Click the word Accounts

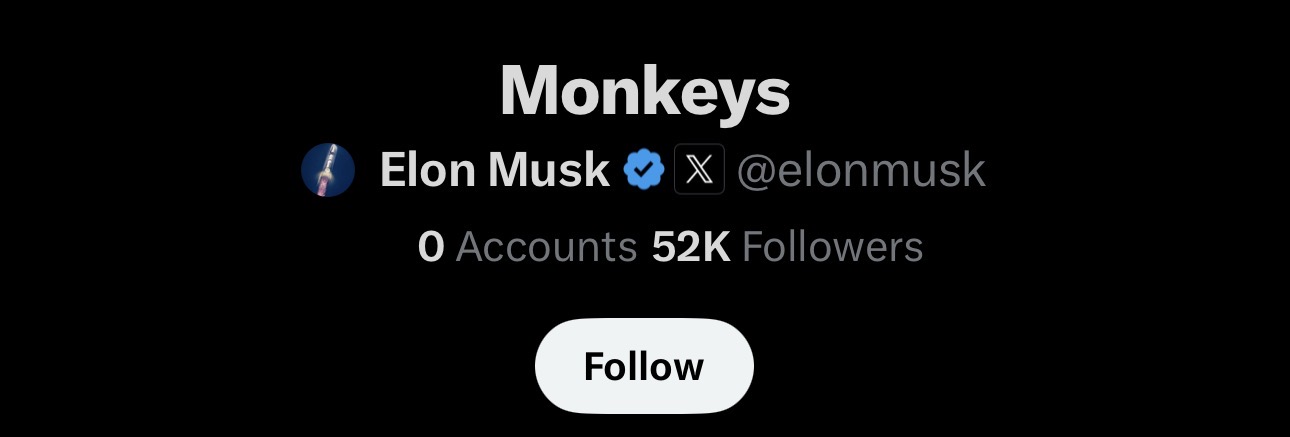click(x=546, y=247)
